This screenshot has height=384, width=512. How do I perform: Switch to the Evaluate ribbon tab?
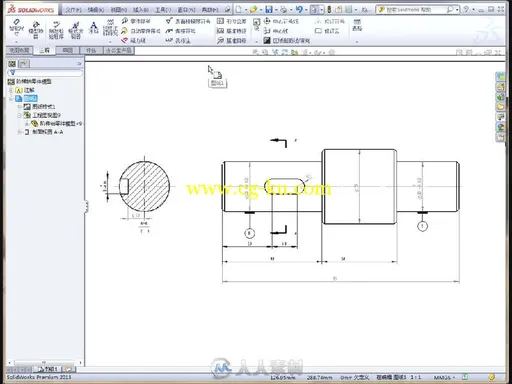coord(91,50)
